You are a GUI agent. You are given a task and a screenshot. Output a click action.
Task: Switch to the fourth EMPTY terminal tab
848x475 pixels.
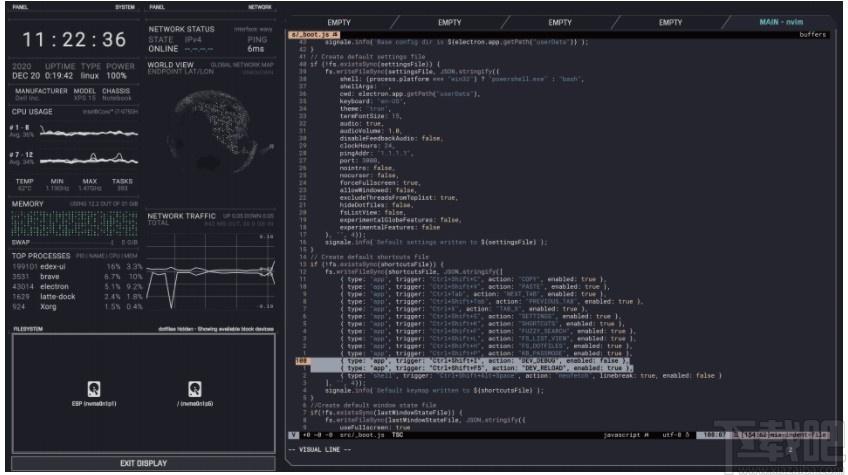pyautogui.click(x=670, y=23)
